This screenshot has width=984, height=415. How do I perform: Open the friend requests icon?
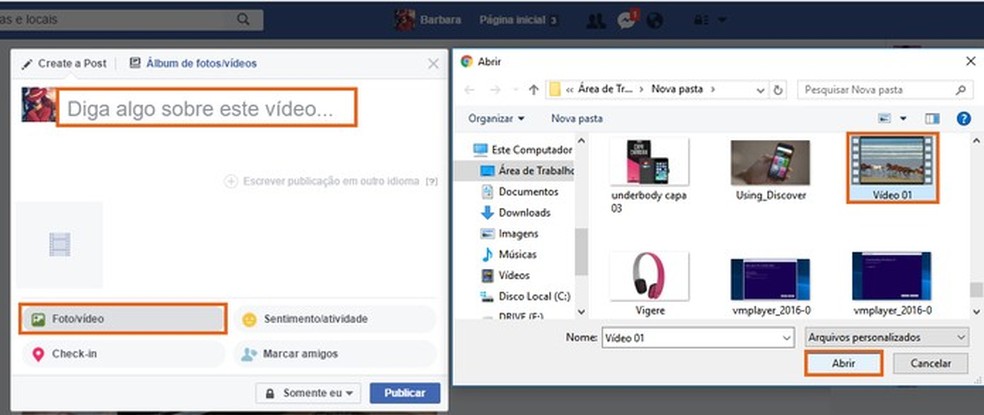click(x=595, y=20)
